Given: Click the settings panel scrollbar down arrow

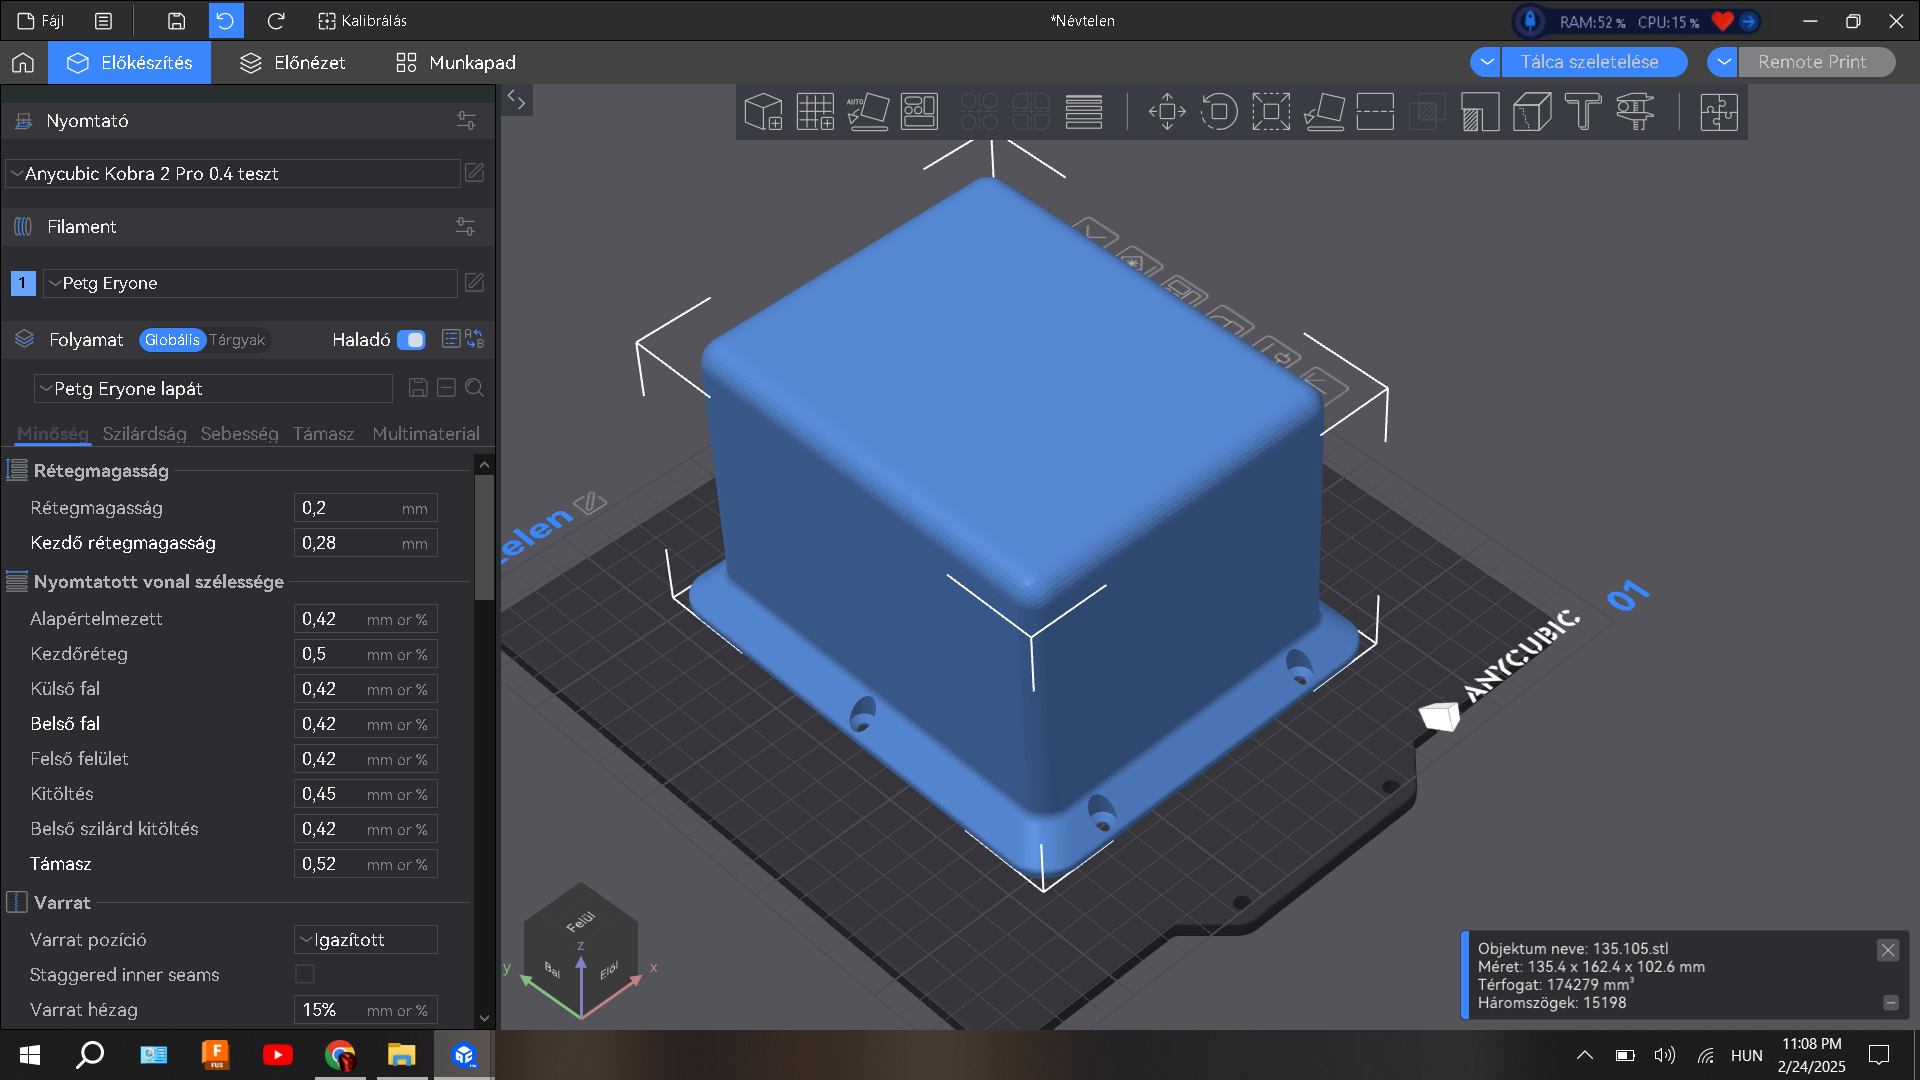Looking at the screenshot, I should point(484,1018).
